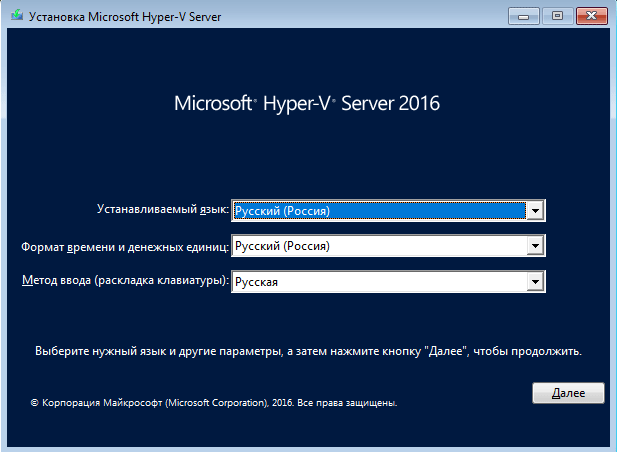Viewport: 617px width, 452px height.
Task: Open the Устанавливаемый язык combo box
Action: tap(388, 210)
